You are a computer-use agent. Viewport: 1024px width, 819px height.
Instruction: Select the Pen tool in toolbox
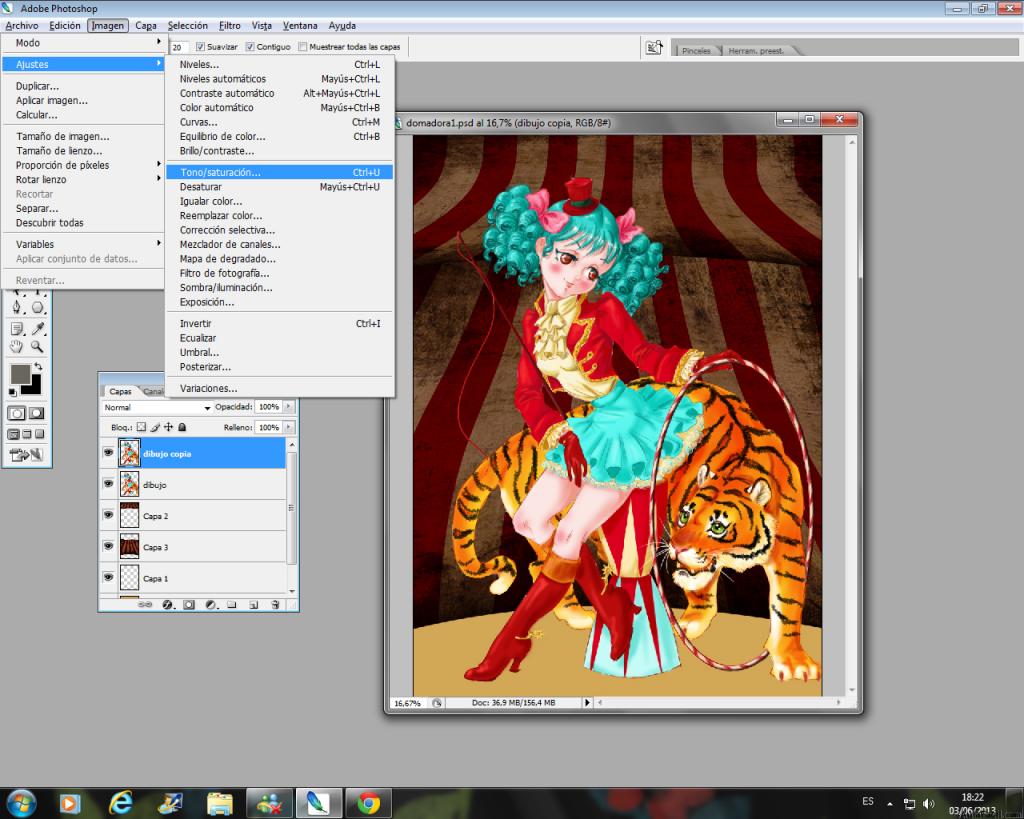pyautogui.click(x=17, y=307)
